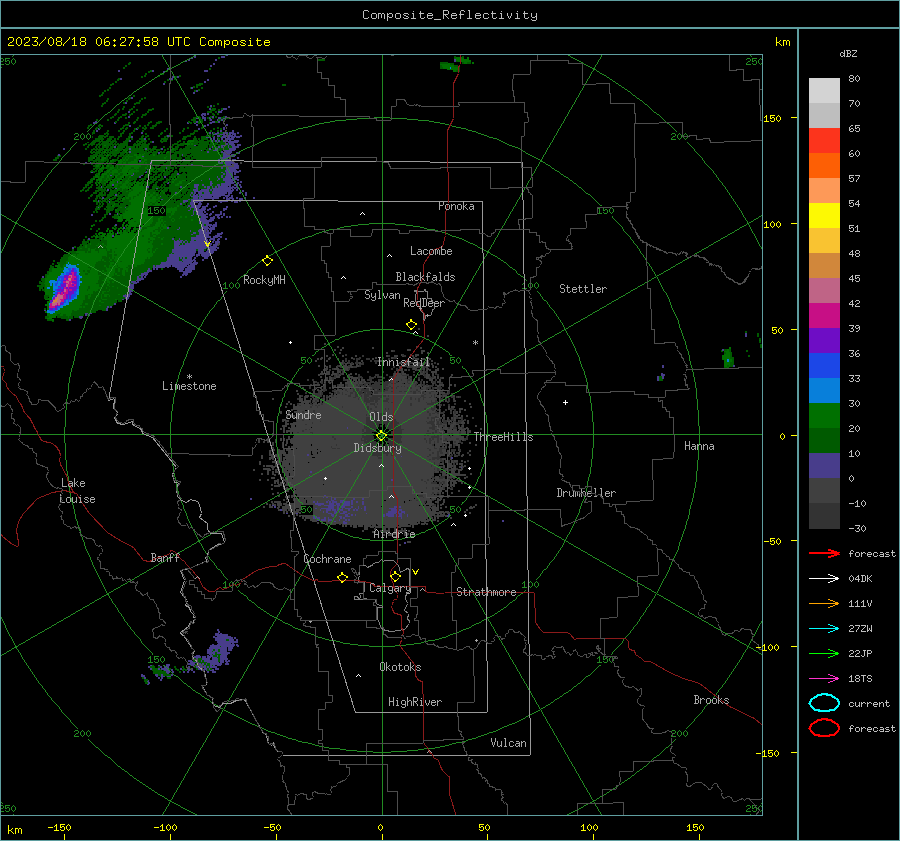This screenshot has height=841, width=900.
Task: Click the Composite_Reflectivity title
Action: (x=449, y=15)
